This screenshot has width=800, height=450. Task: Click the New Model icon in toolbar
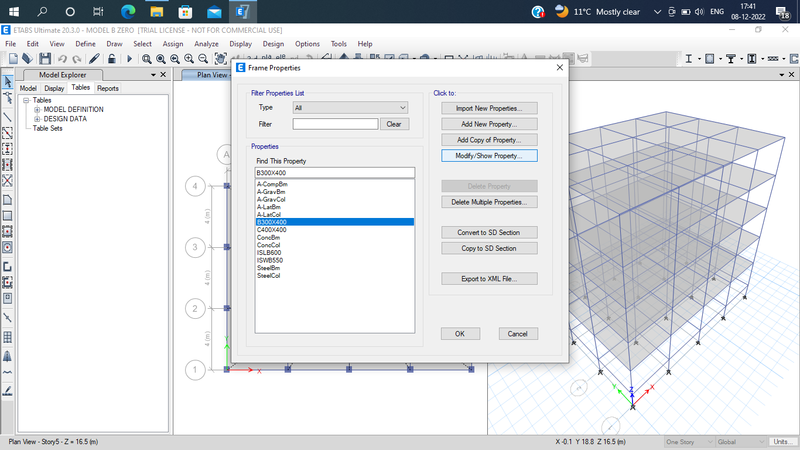click(13, 59)
